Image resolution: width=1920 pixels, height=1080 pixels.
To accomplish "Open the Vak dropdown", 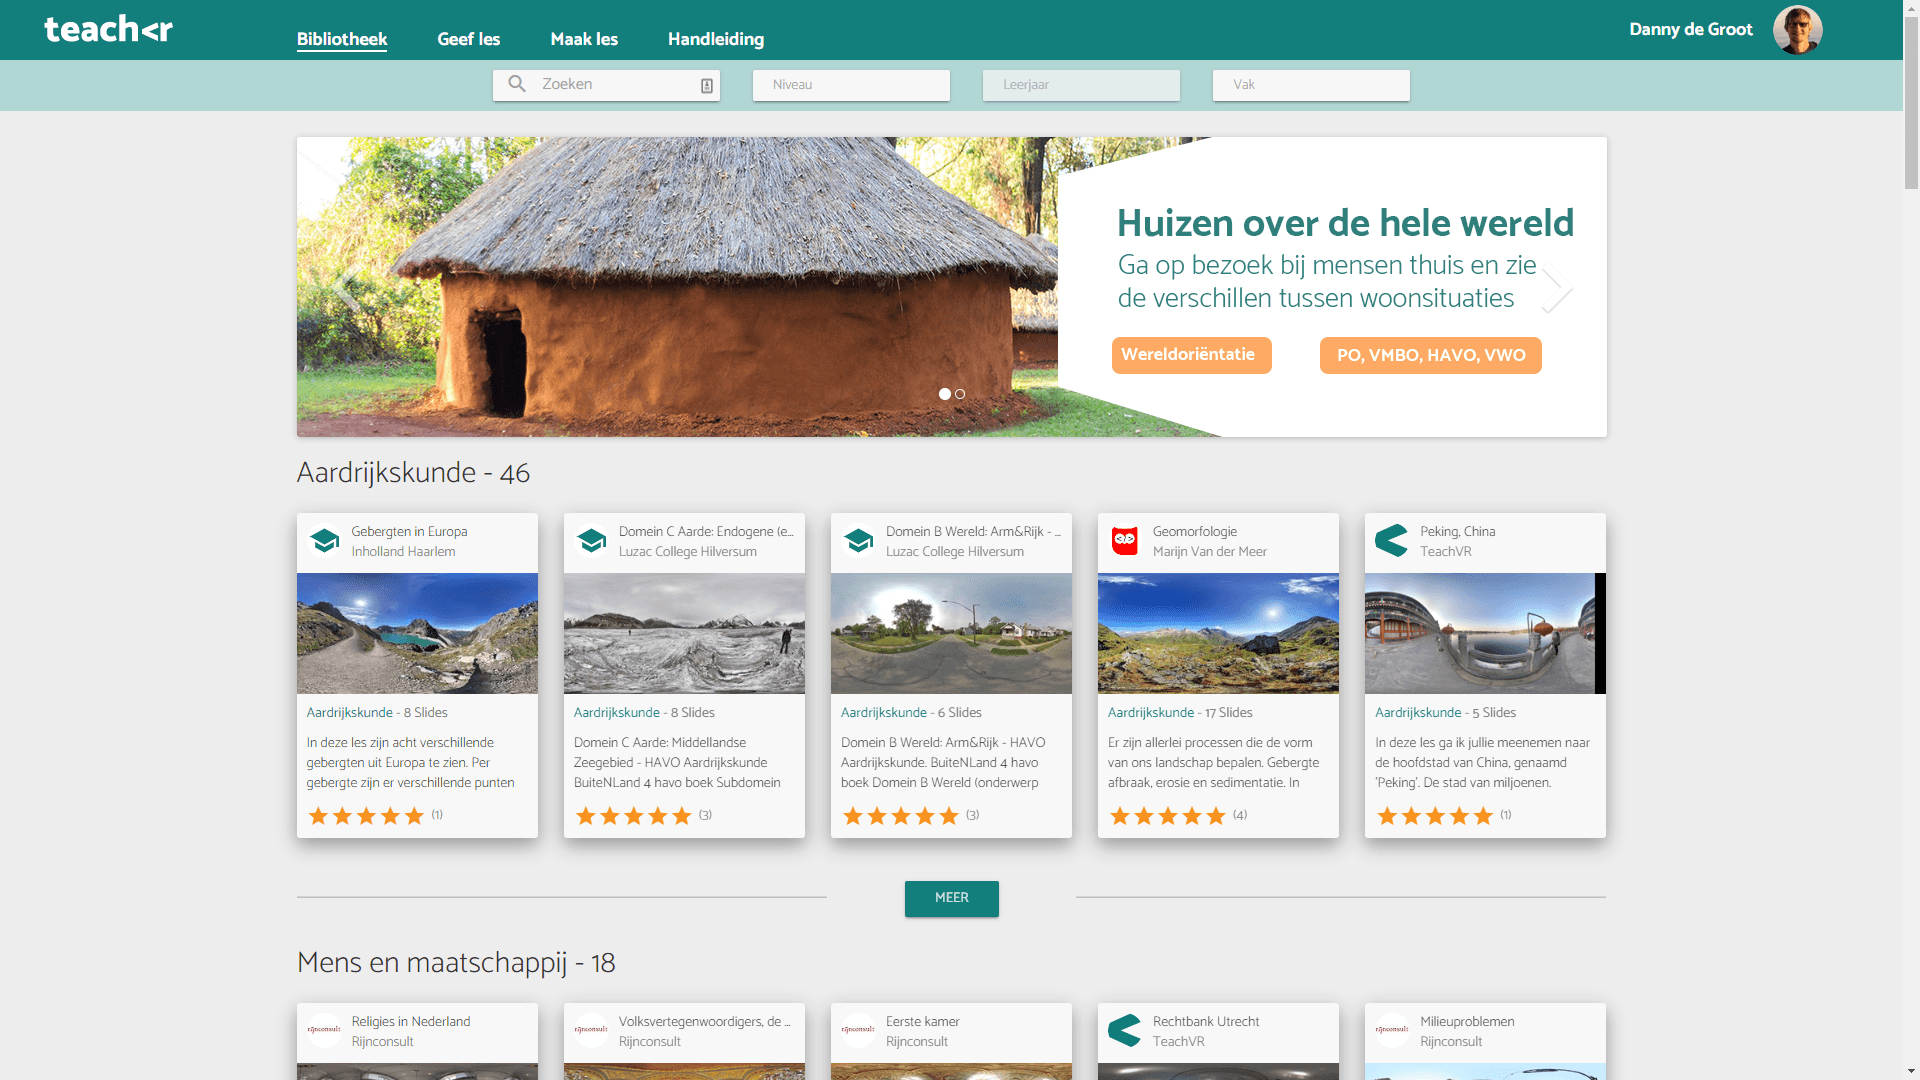I will tap(1311, 85).
